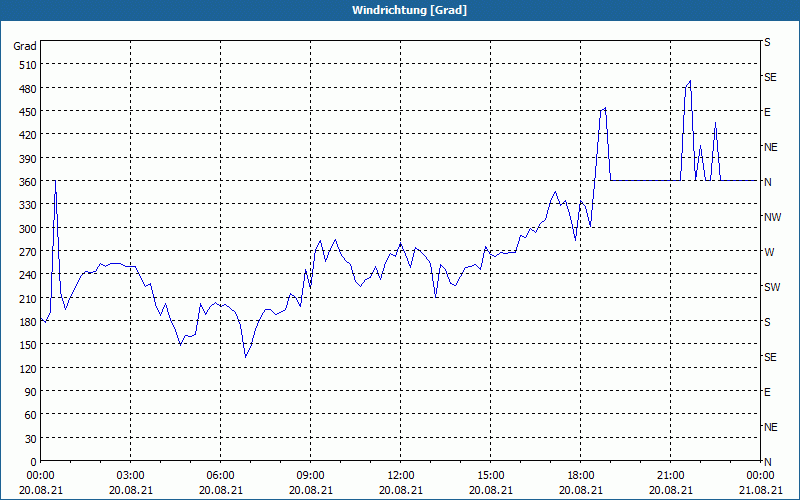The height and width of the screenshot is (500, 800).
Task: Click the "Grad" unit label above y-axis
Action: coord(25,46)
